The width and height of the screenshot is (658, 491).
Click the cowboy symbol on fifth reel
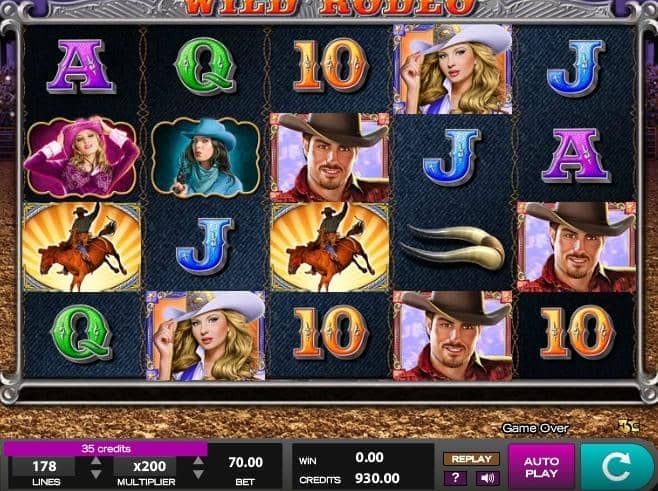577,247
